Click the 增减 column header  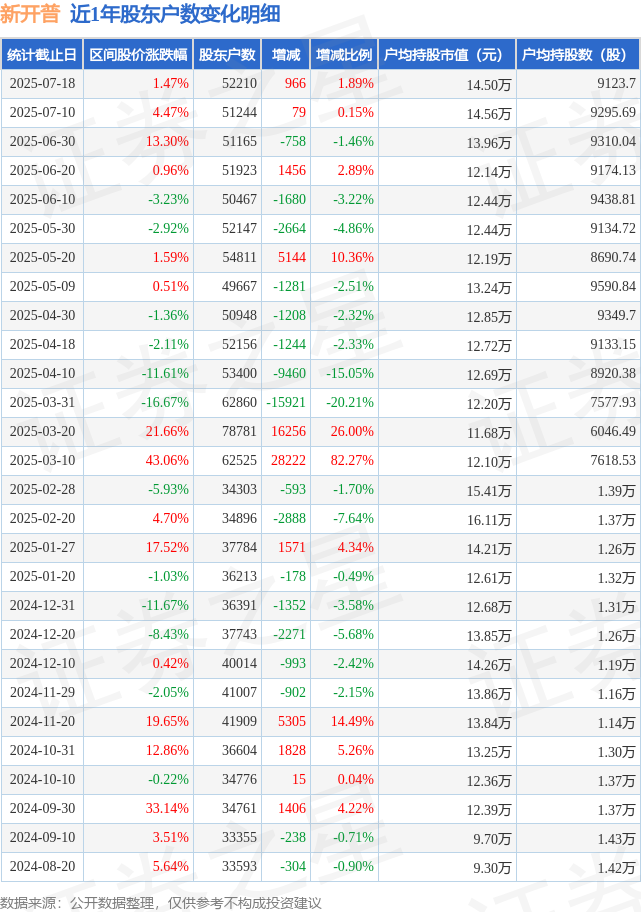286,55
